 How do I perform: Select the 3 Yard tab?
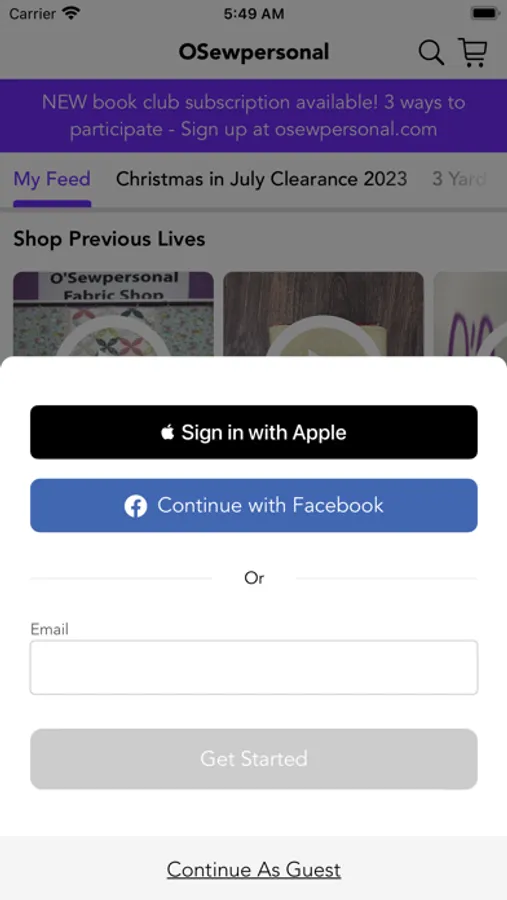click(459, 179)
